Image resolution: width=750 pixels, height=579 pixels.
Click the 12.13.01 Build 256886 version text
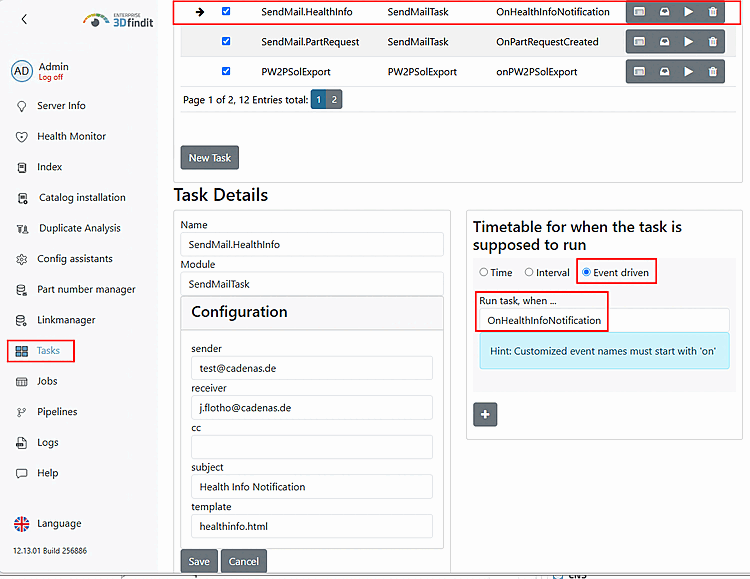click(x=50, y=551)
